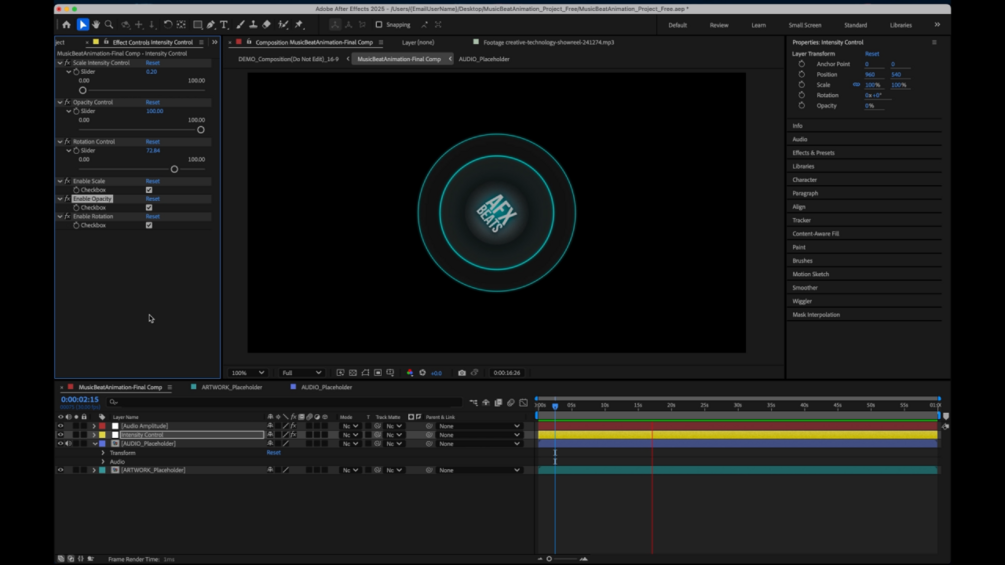Screen dimensions: 1005x565
Task: Reset the Scale Intensity Control effect
Action: (153, 63)
